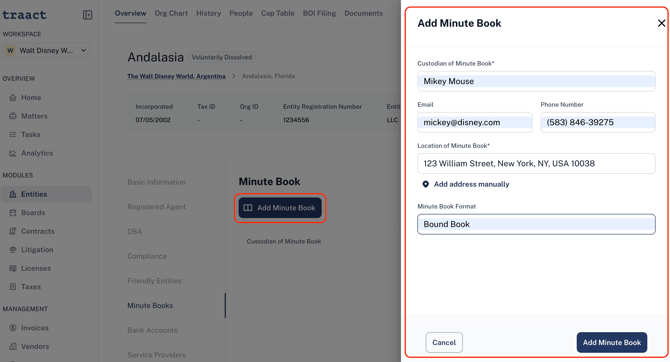Screen dimensions: 670x362
Task: Select Bank Accounts section
Action: [152, 330]
